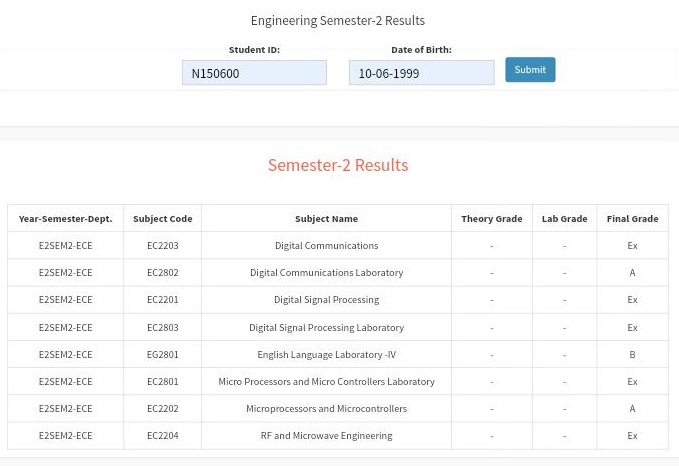The height and width of the screenshot is (466, 679).
Task: Click the RF and Microwave Engineering cell
Action: pyautogui.click(x=326, y=435)
